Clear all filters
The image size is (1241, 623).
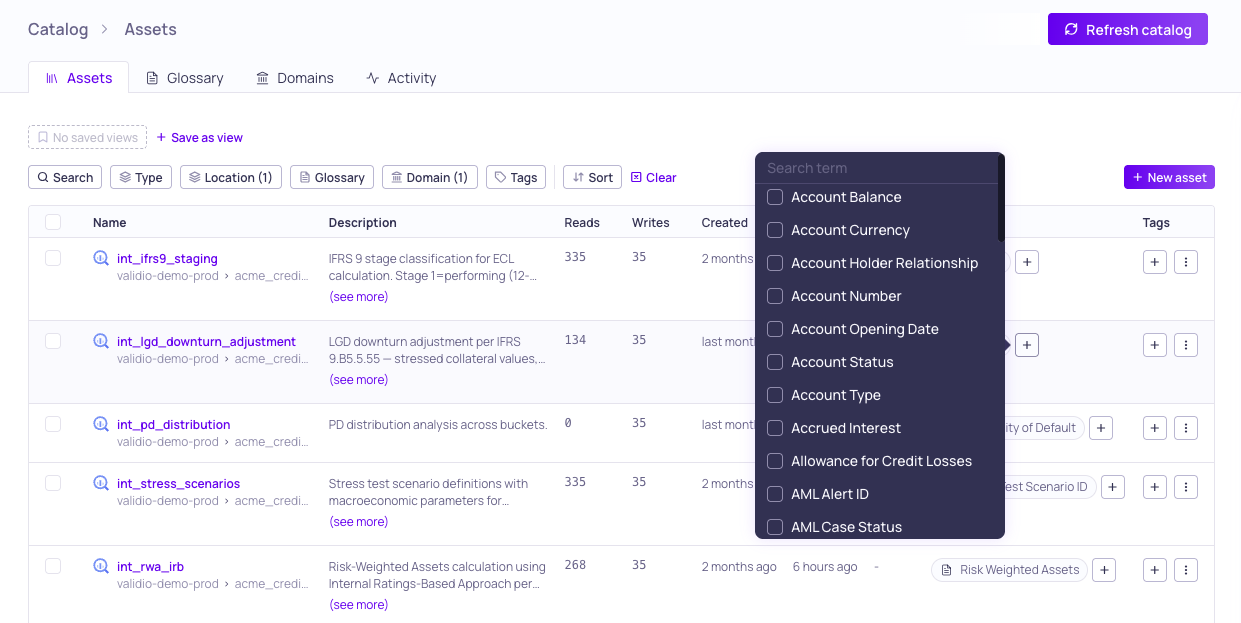point(653,177)
